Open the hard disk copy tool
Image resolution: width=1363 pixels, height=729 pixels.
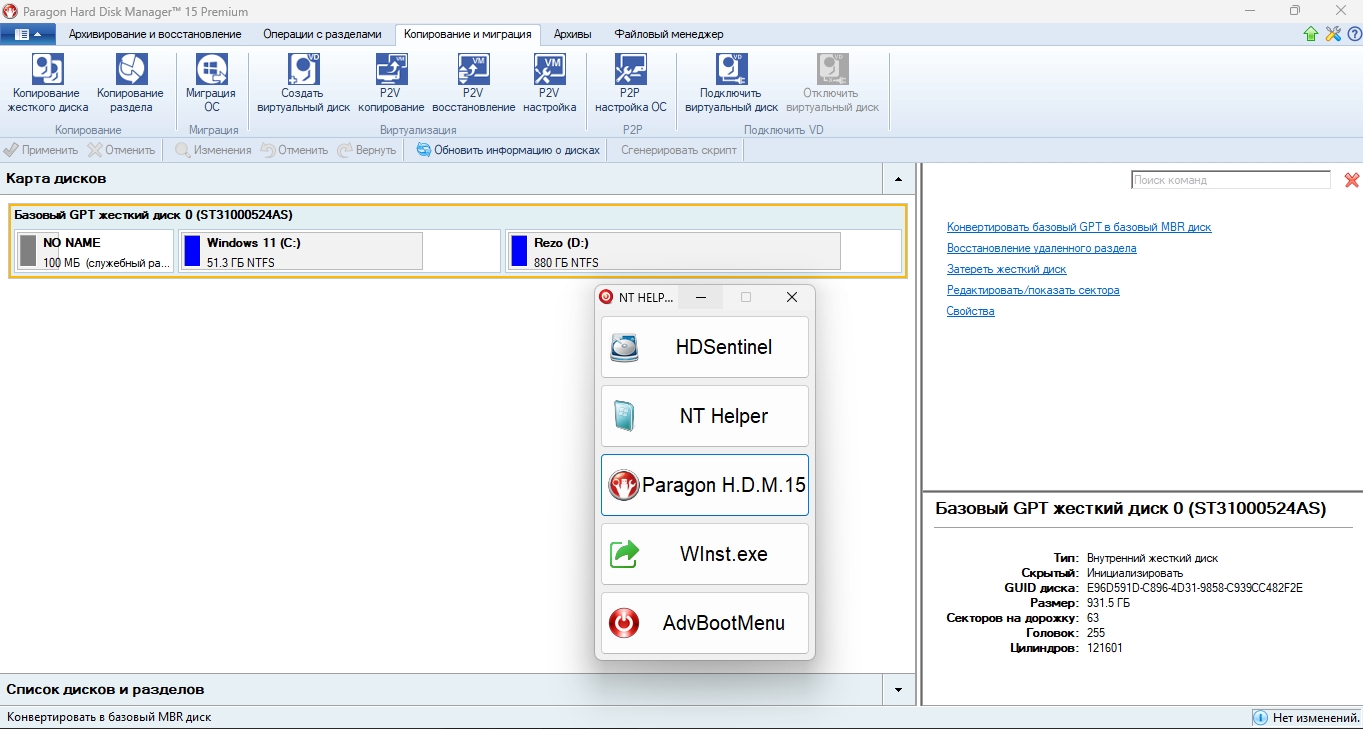pos(48,83)
